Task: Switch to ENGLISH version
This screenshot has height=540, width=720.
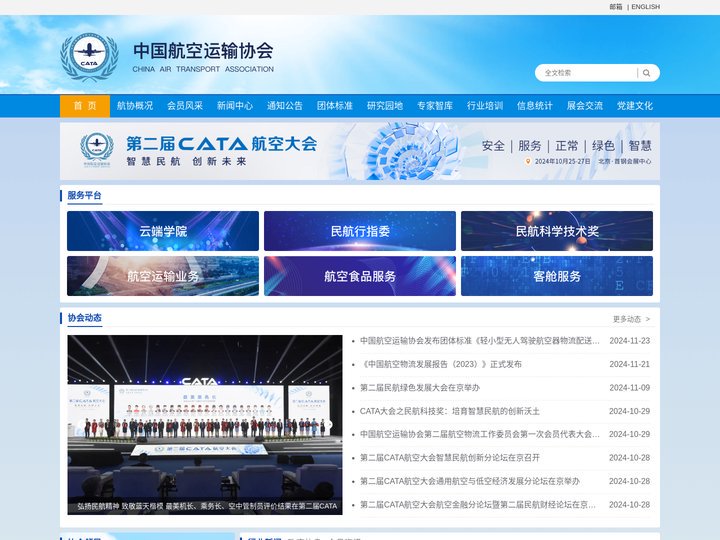Action: click(645, 7)
